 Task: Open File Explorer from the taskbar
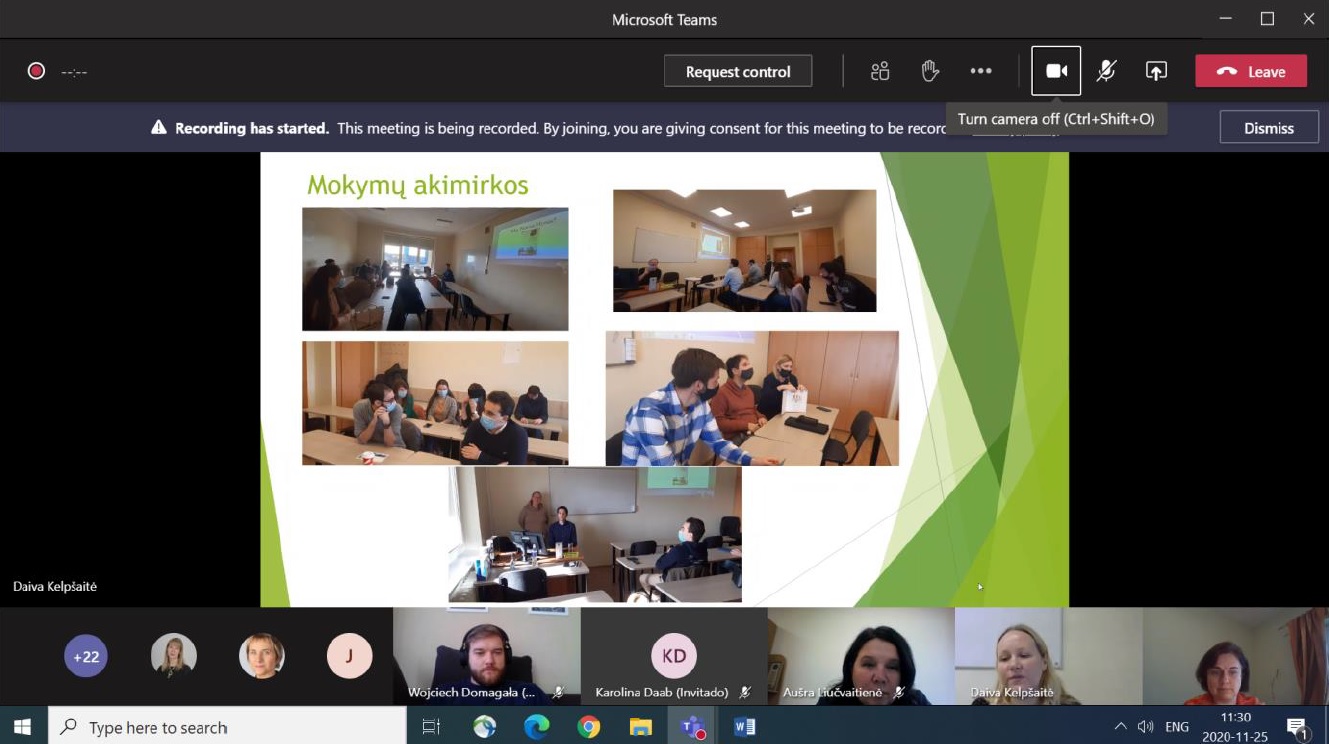point(640,727)
